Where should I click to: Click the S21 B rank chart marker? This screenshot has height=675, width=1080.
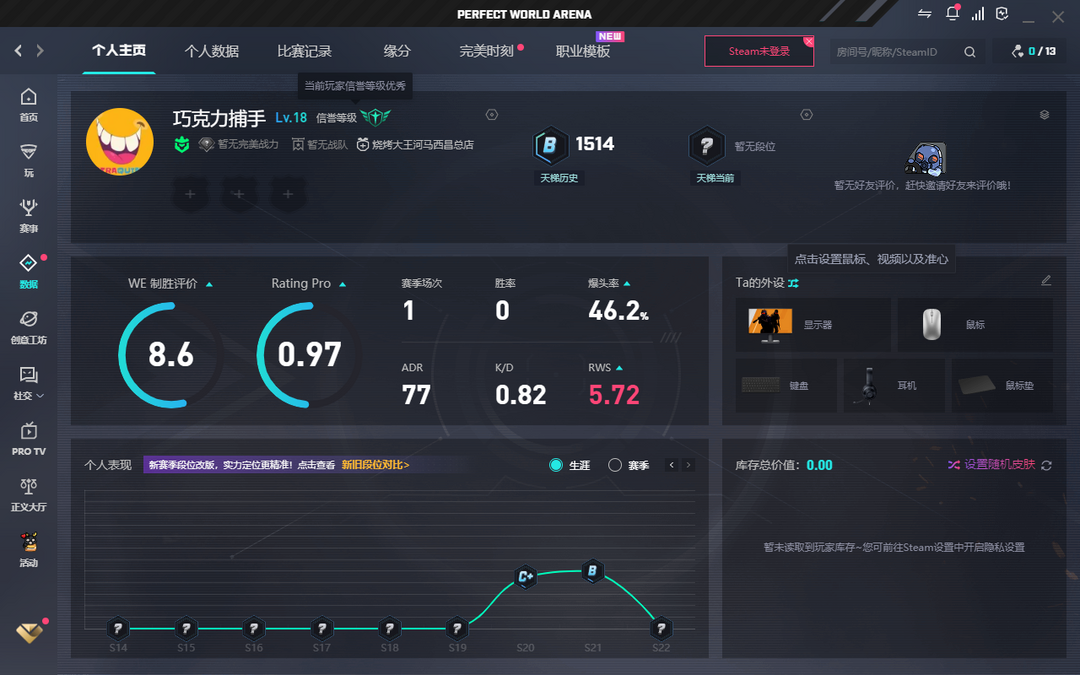pyautogui.click(x=592, y=571)
